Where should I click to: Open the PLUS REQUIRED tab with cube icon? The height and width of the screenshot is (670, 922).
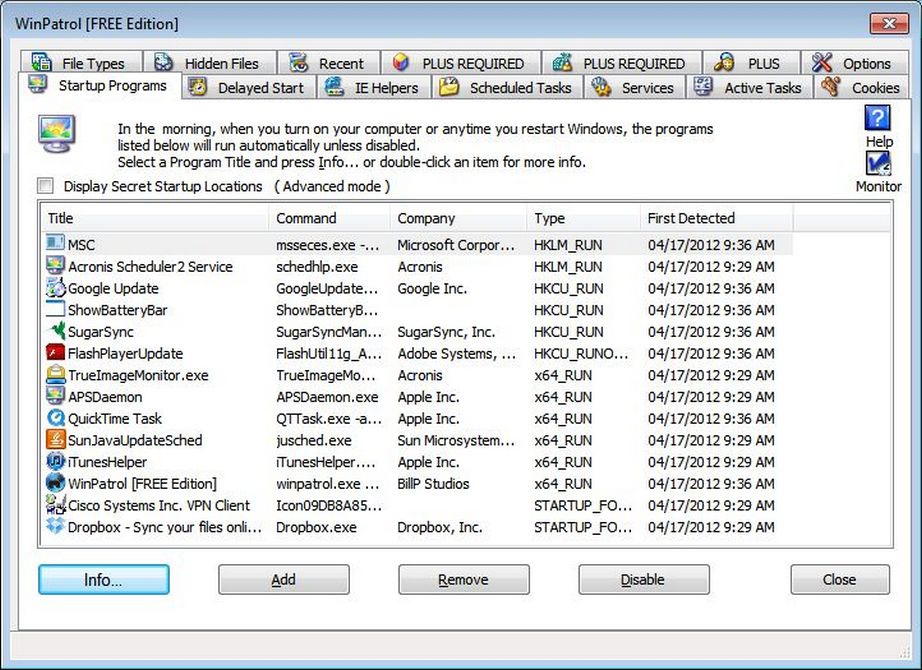click(460, 62)
